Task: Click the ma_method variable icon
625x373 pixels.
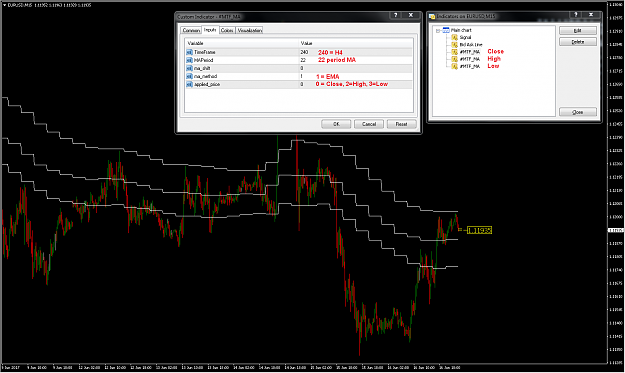Action: click(x=189, y=76)
